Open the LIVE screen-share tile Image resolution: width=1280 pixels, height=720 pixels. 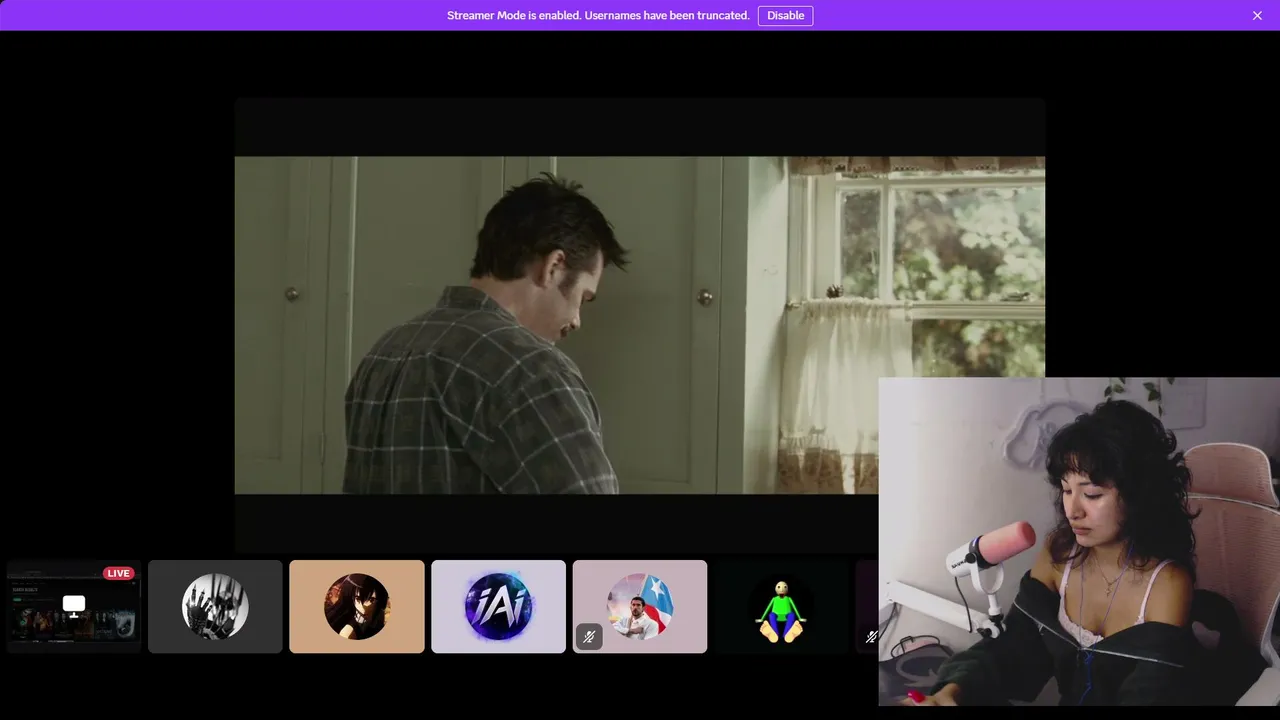(x=74, y=606)
